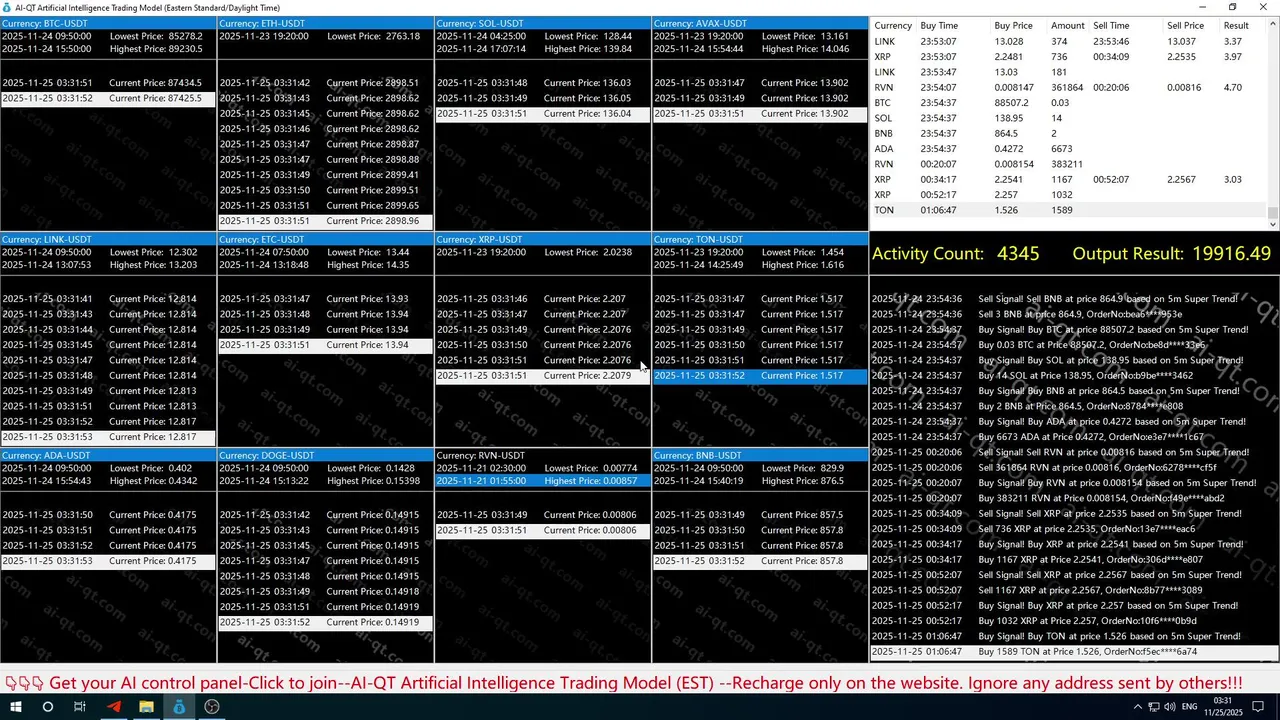Select the 'Currency: XRP-USDT' panel header
1280x720 pixels.
click(543, 239)
